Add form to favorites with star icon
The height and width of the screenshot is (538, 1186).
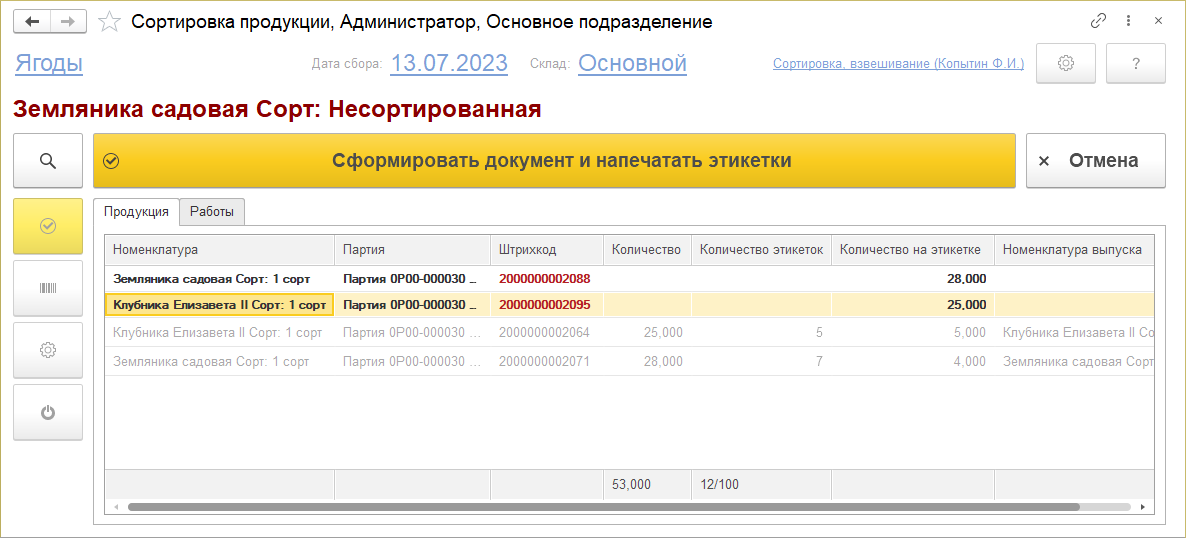pyautogui.click(x=110, y=22)
